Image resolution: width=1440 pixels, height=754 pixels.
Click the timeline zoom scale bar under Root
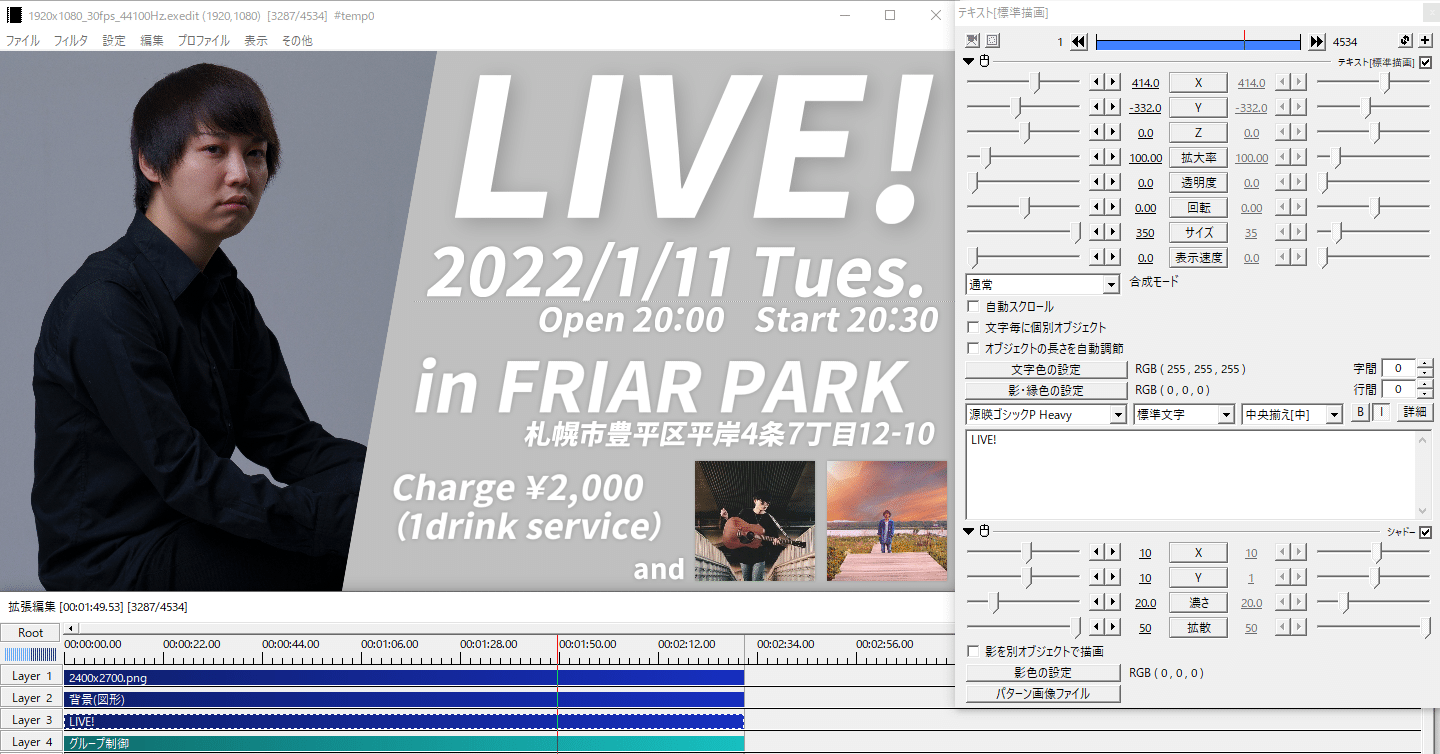point(30,654)
